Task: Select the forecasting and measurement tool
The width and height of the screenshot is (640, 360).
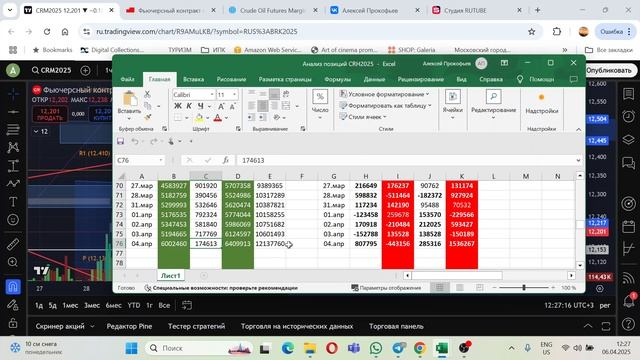Action: tap(13, 166)
